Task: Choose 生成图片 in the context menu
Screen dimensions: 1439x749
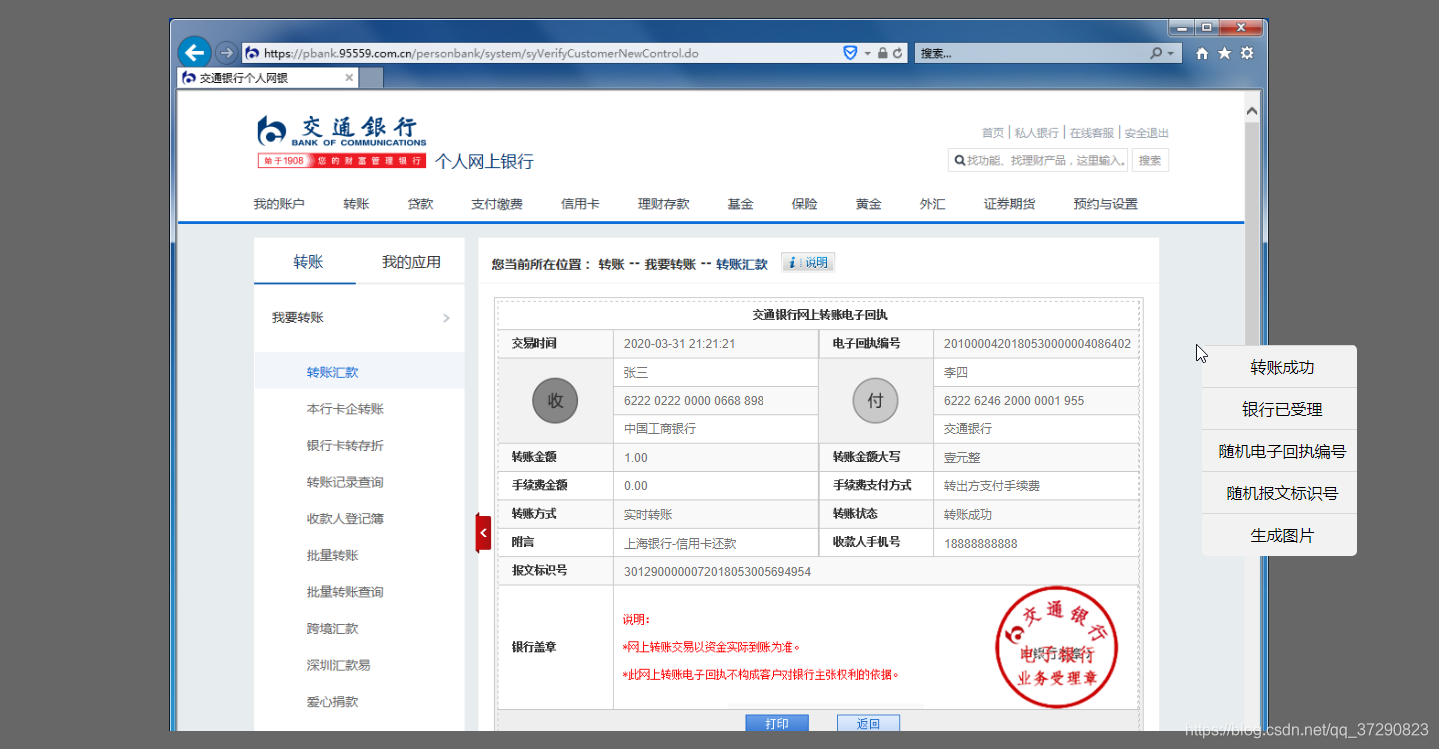Action: 1279,535
